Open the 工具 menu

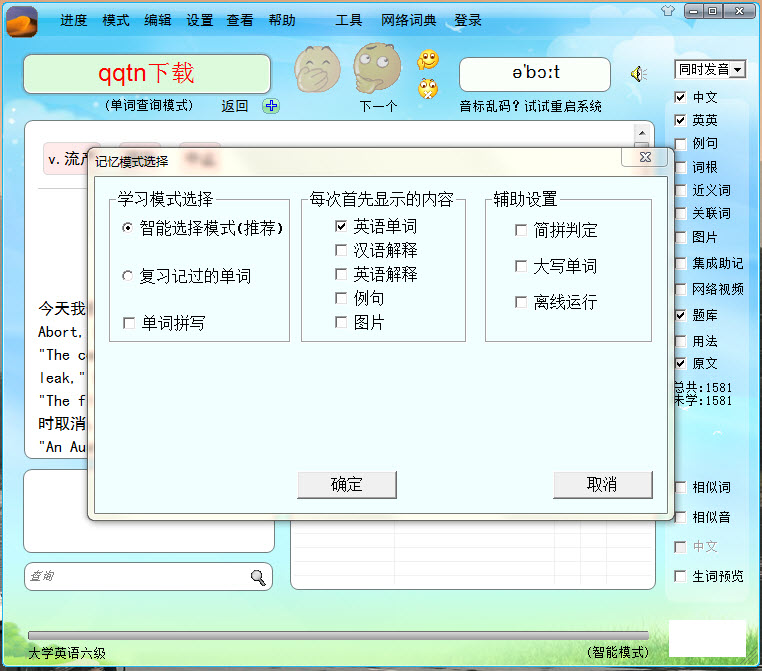click(x=349, y=20)
